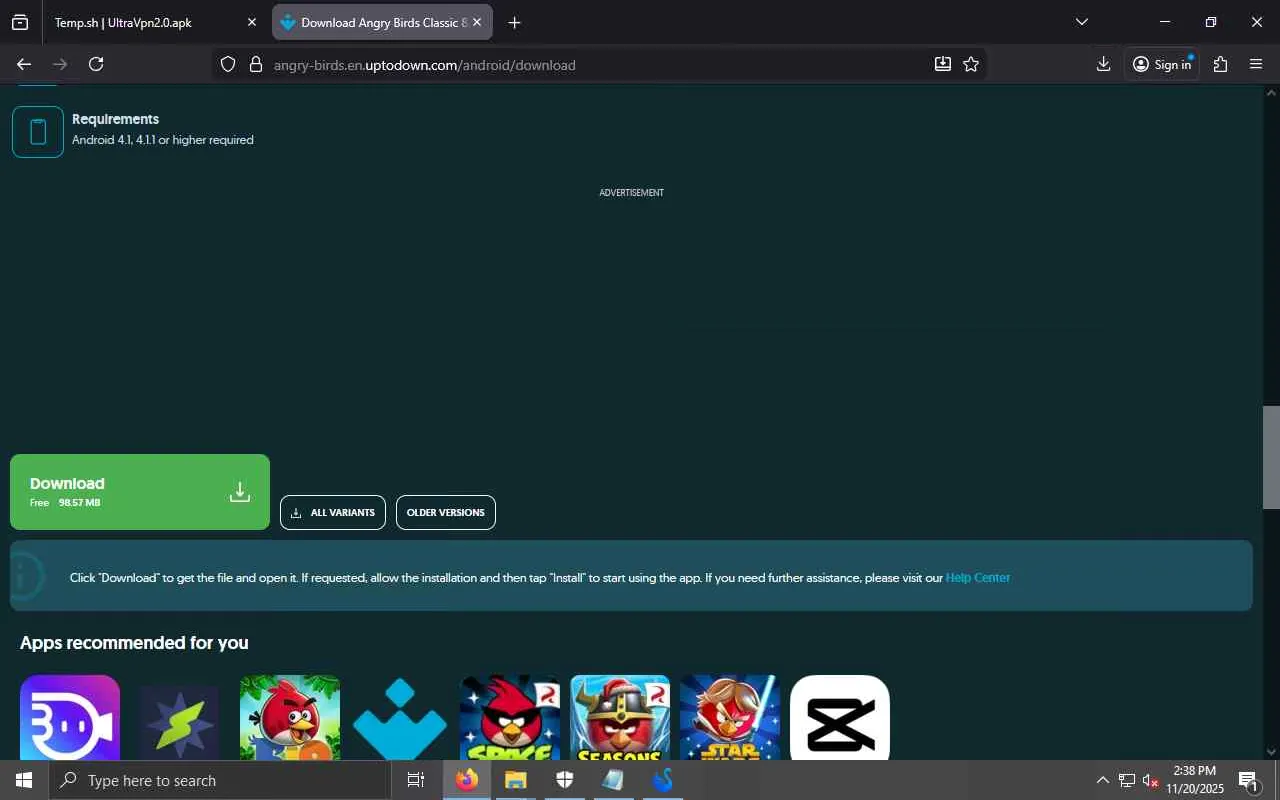Image resolution: width=1280 pixels, height=800 pixels.
Task: Go back to the previous page
Action: [x=24, y=64]
